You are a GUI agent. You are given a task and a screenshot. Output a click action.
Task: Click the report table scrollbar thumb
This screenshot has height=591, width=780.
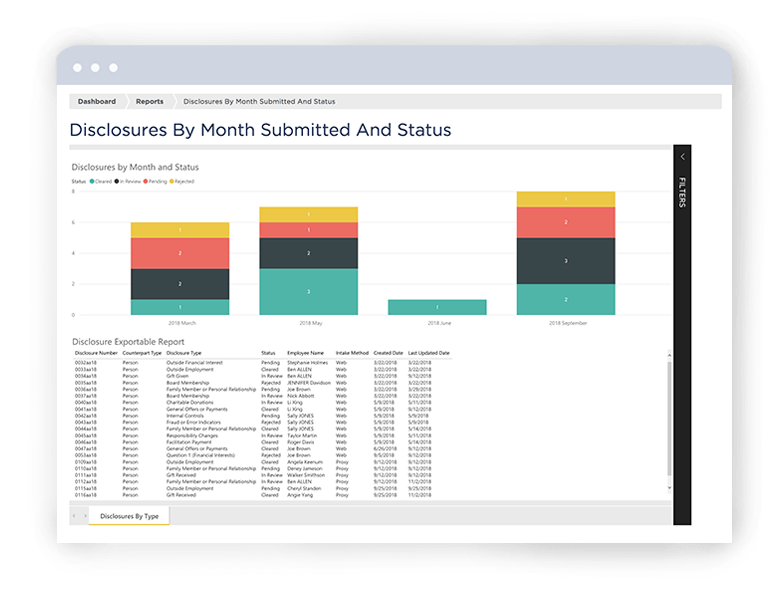point(669,418)
